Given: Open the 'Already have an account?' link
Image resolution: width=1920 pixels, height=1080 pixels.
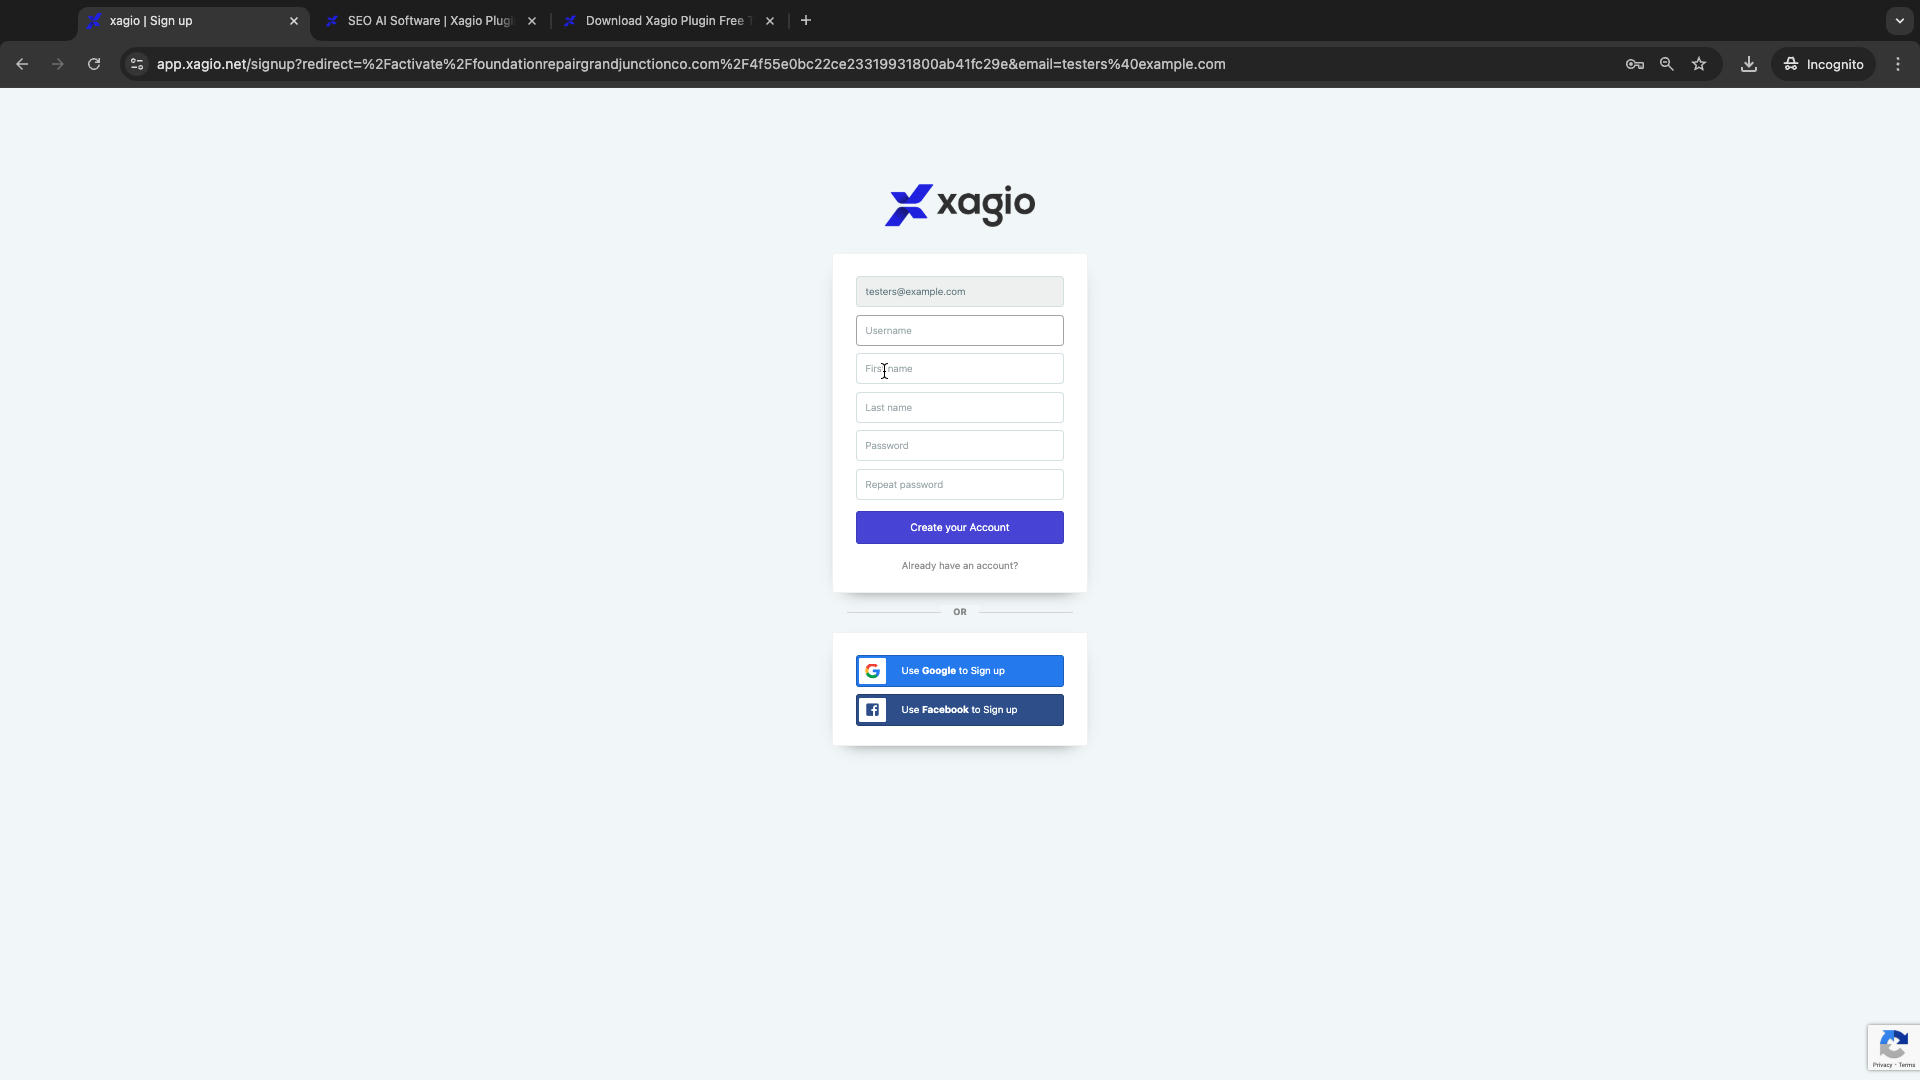Looking at the screenshot, I should coord(960,566).
